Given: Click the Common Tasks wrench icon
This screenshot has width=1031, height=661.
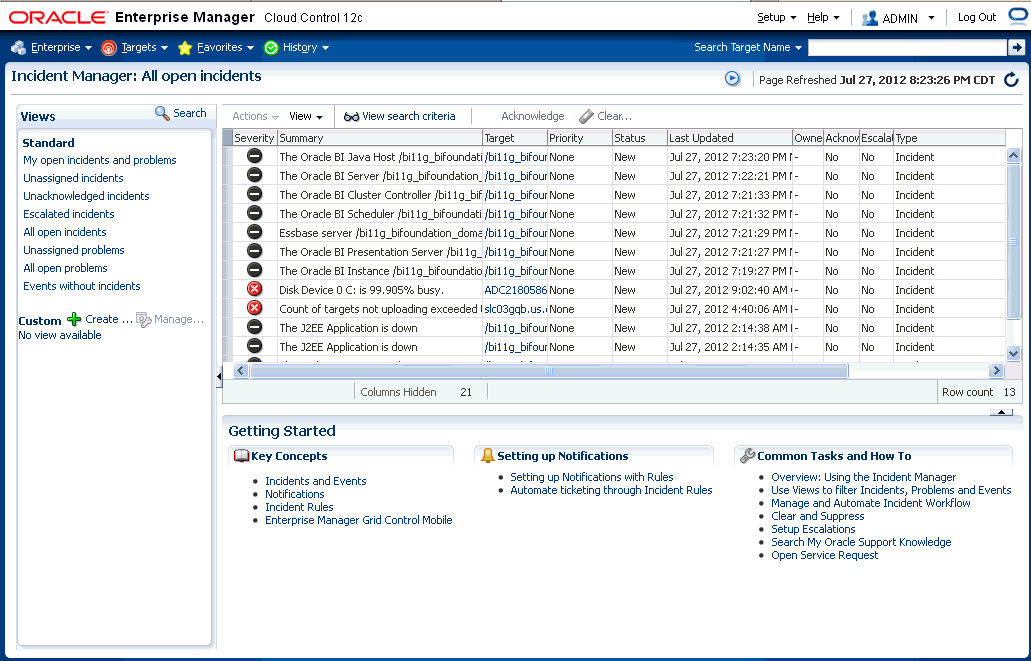Looking at the screenshot, I should 747,456.
